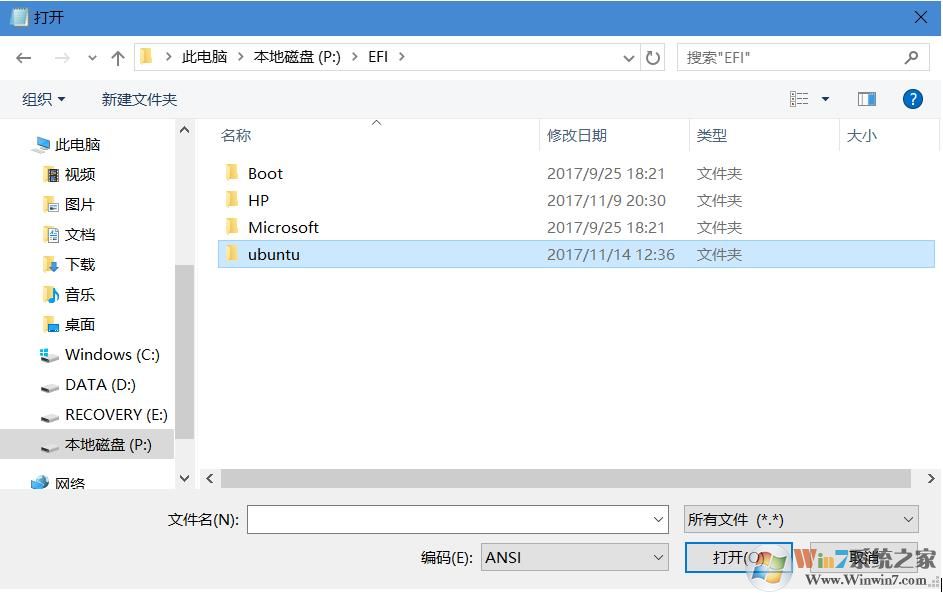Select the Boot folder

[576, 173]
